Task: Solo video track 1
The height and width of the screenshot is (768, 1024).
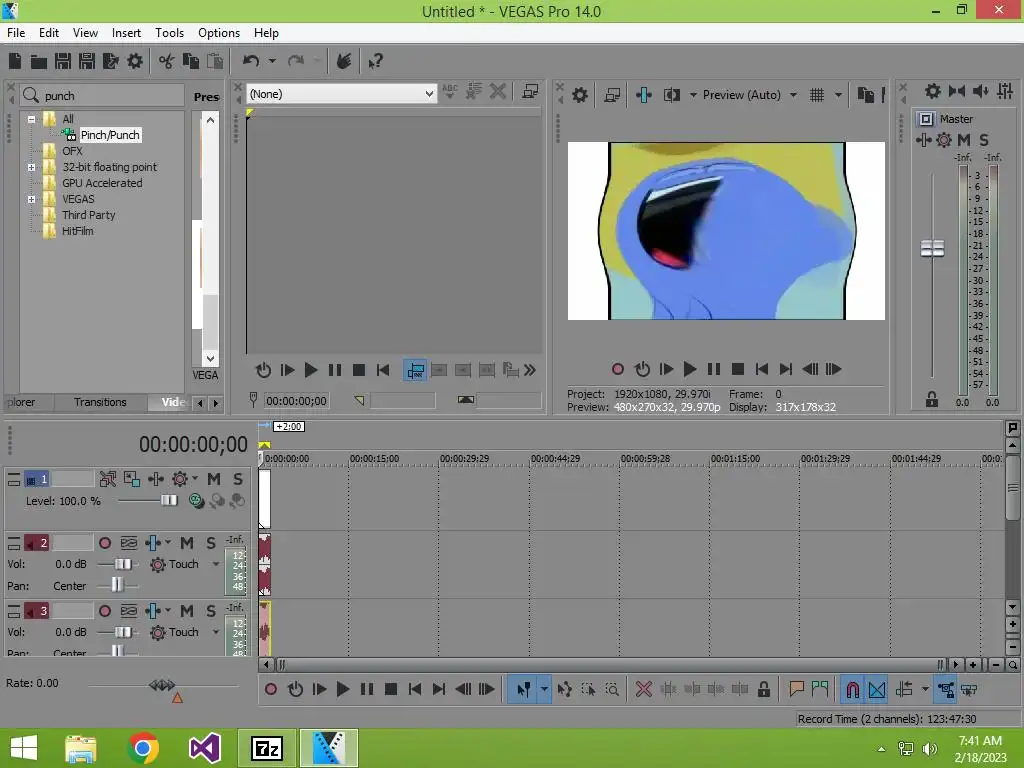Action: pos(238,479)
